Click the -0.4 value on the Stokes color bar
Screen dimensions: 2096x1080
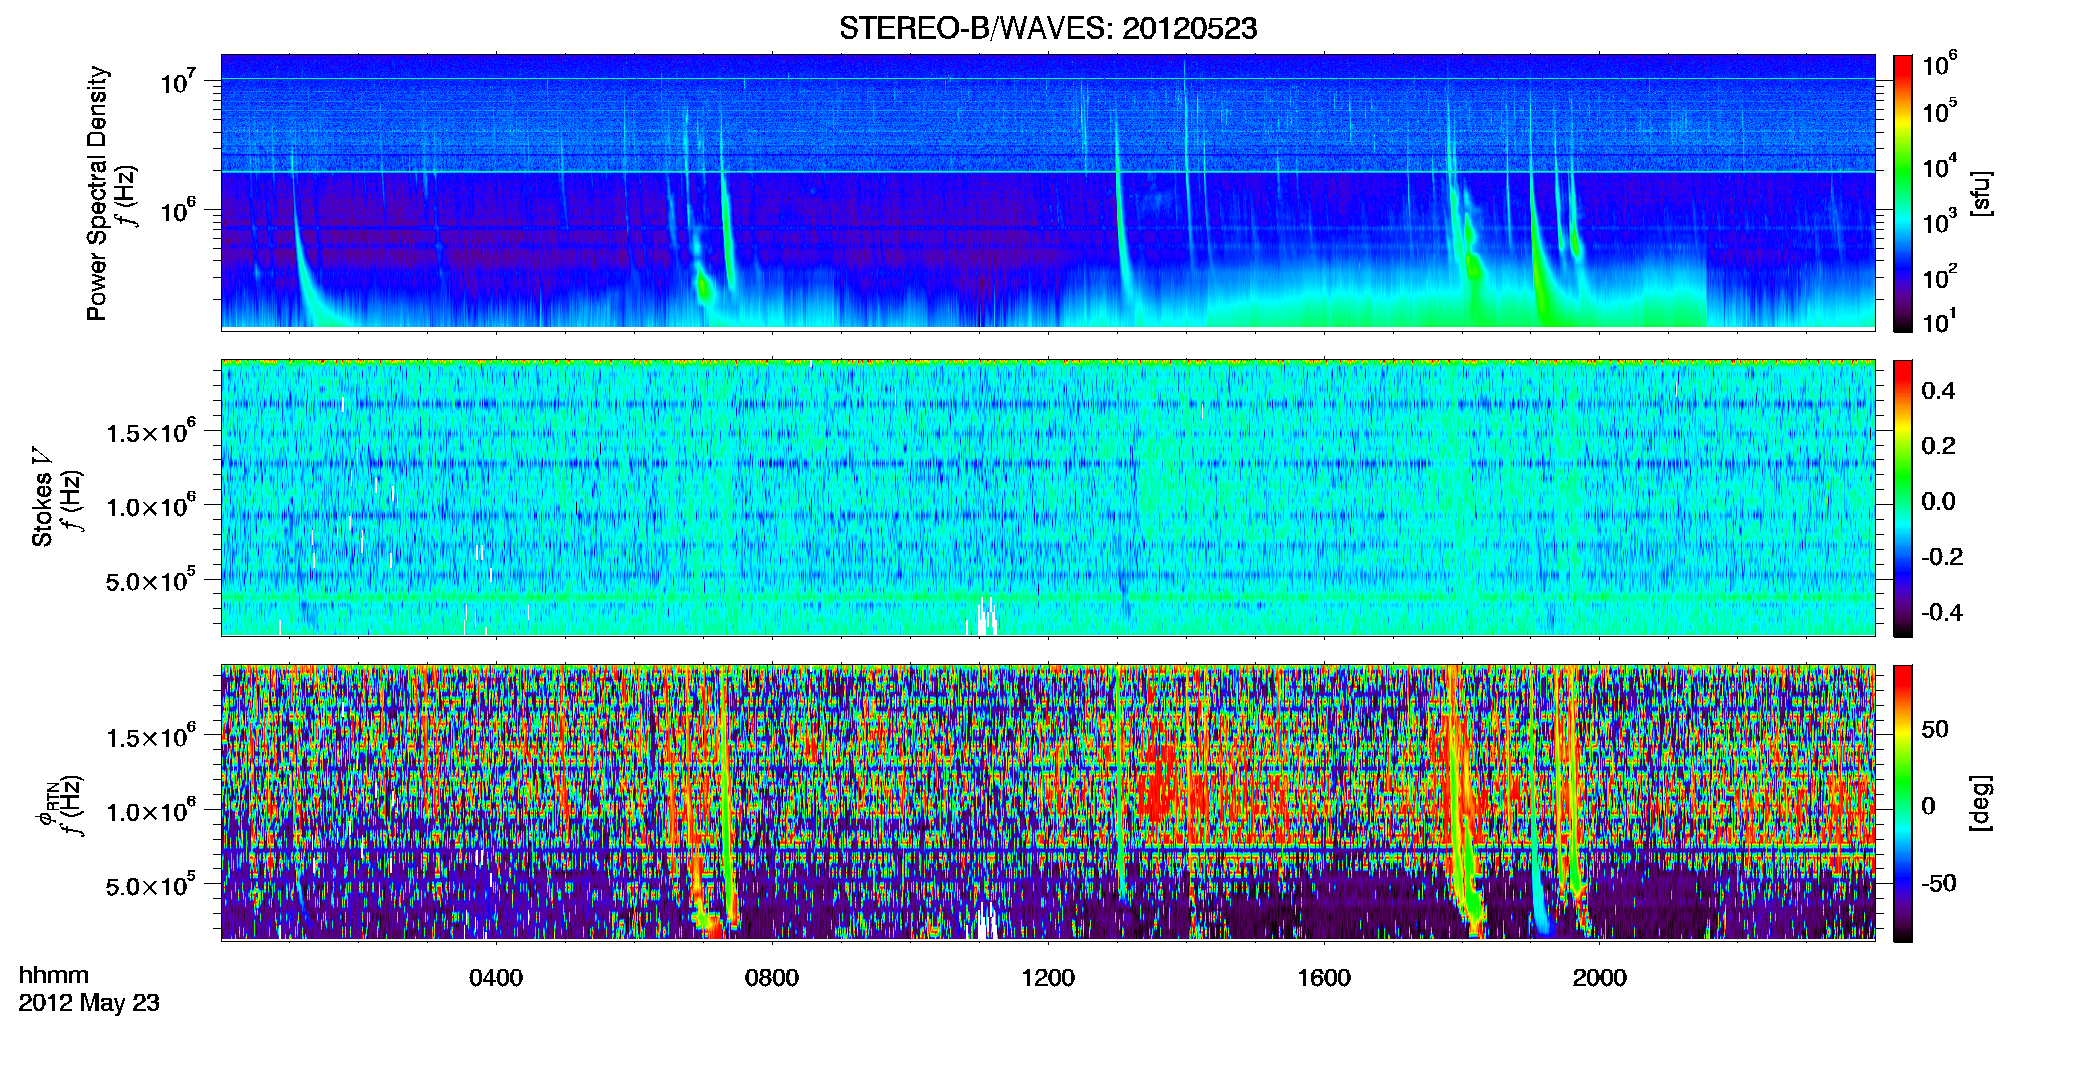click(x=1942, y=612)
